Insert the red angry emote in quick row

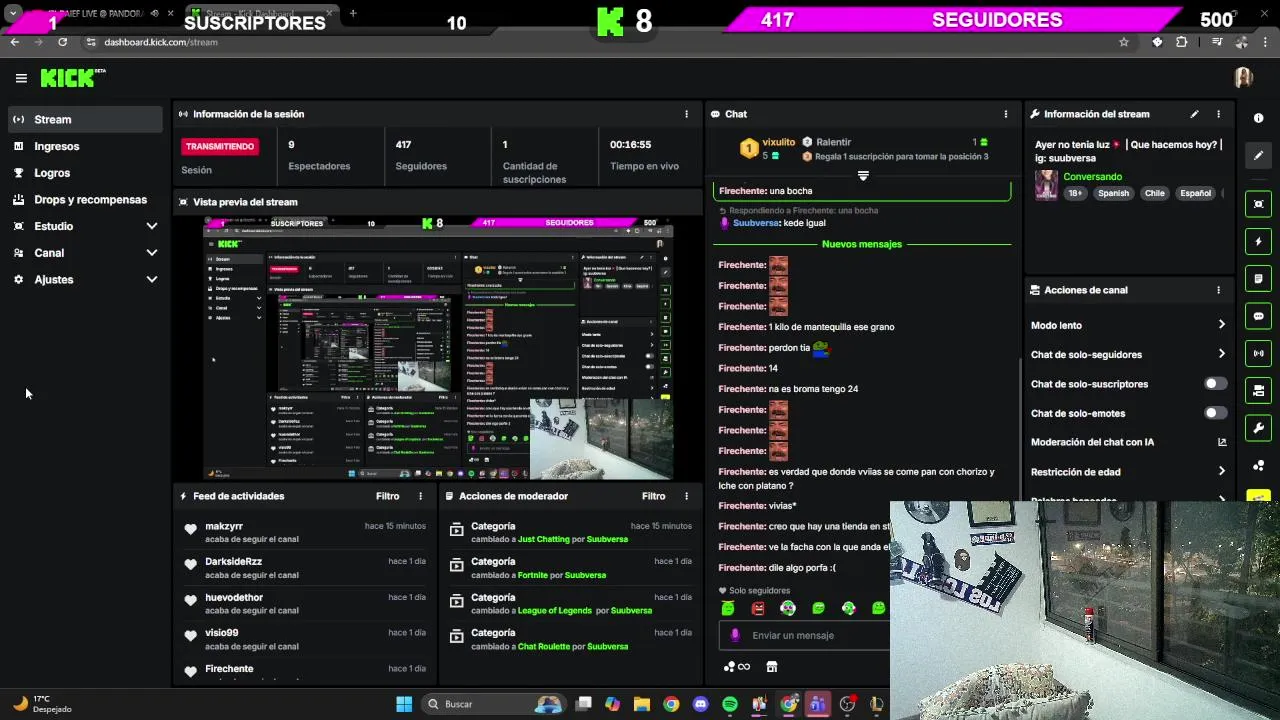758,608
